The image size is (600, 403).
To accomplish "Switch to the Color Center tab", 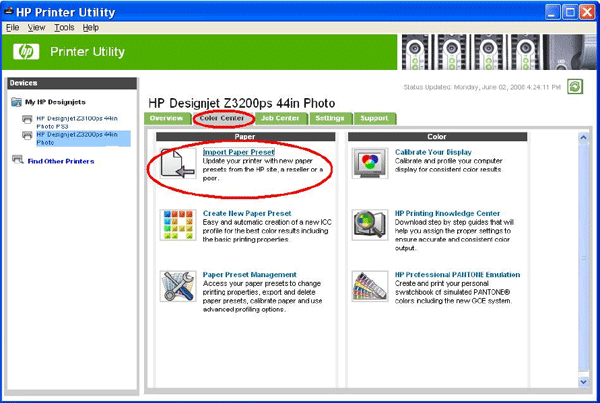I will (222, 118).
